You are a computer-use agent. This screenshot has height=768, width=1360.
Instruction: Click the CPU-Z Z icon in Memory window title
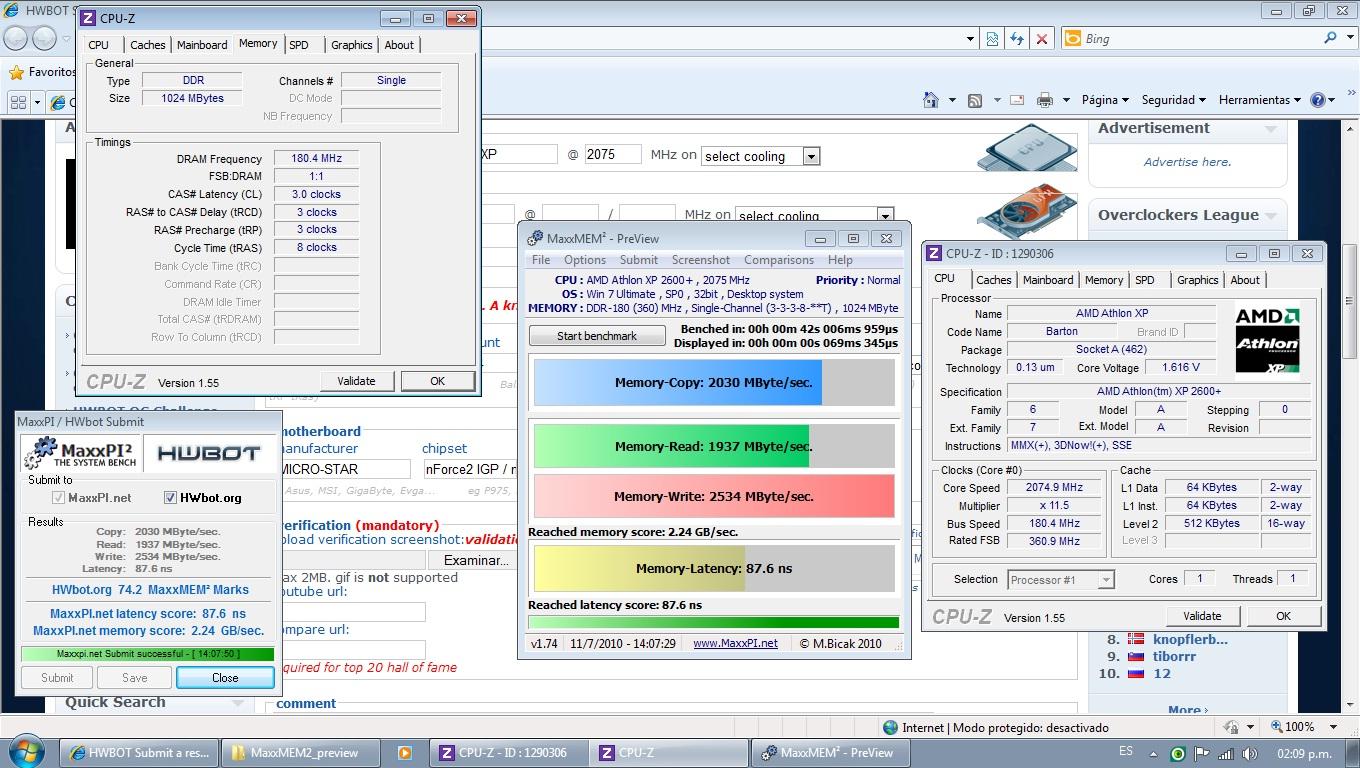[x=88, y=18]
